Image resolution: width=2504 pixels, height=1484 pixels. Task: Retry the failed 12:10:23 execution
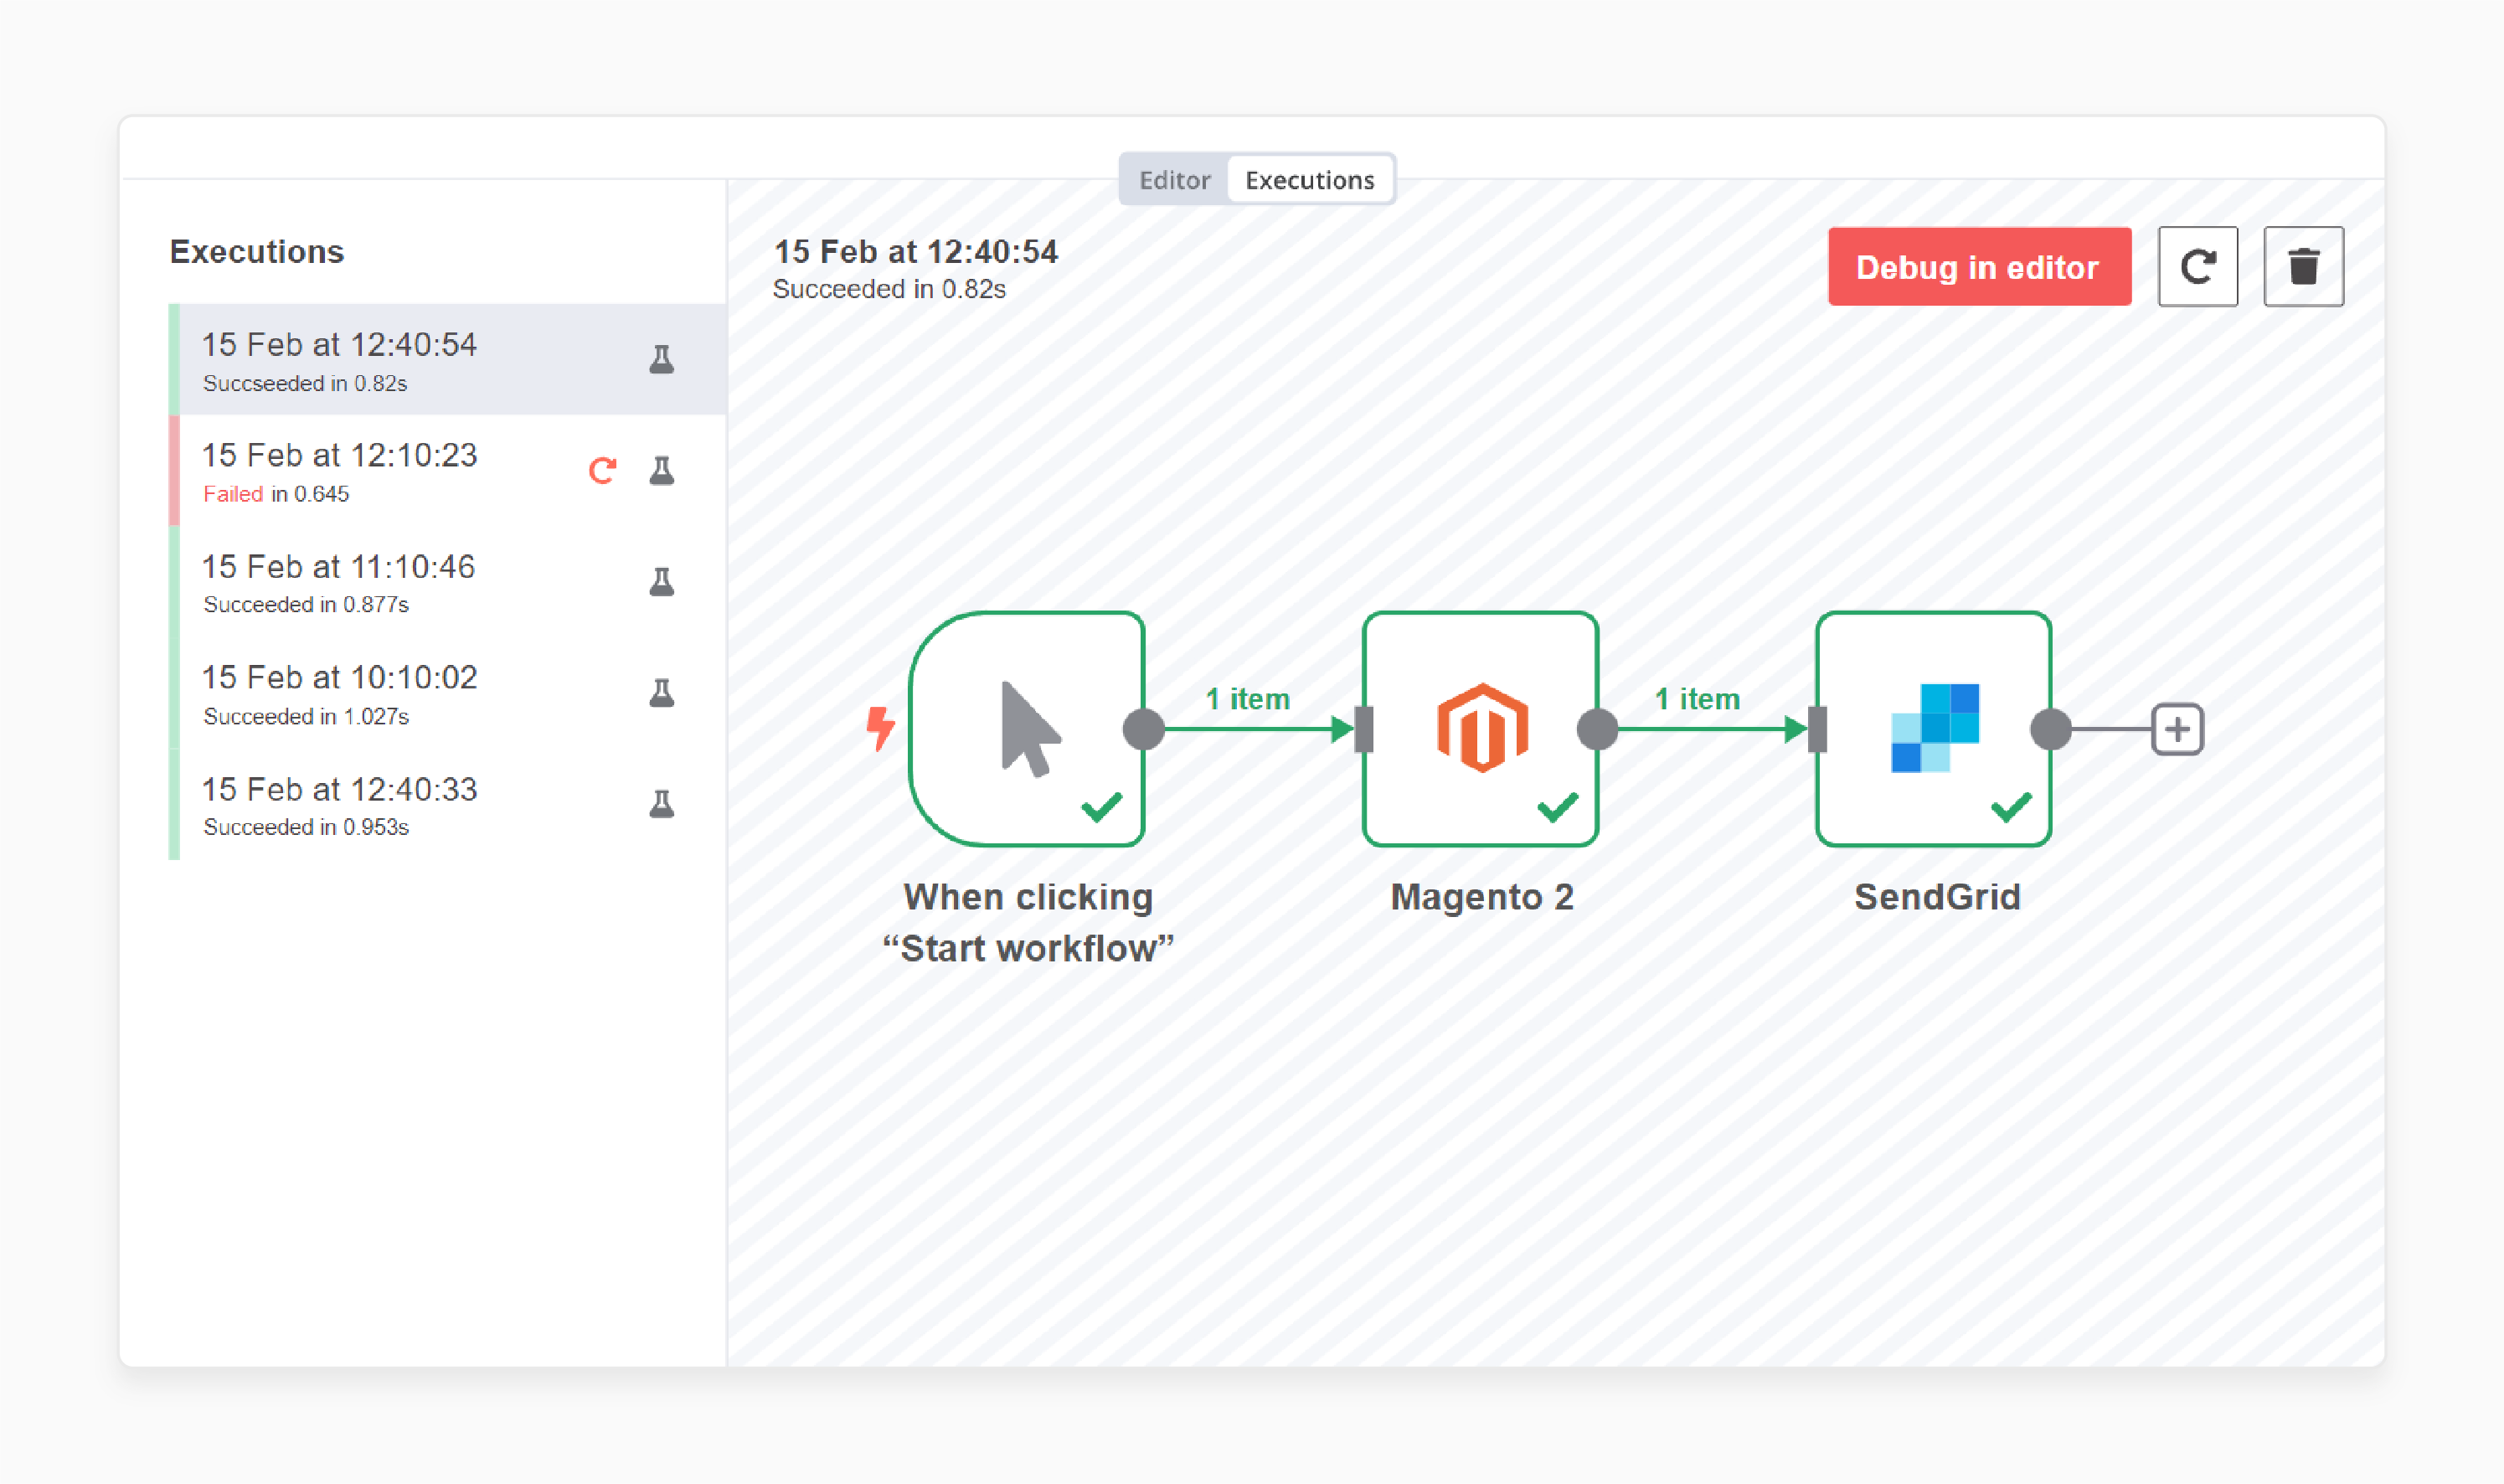[602, 471]
